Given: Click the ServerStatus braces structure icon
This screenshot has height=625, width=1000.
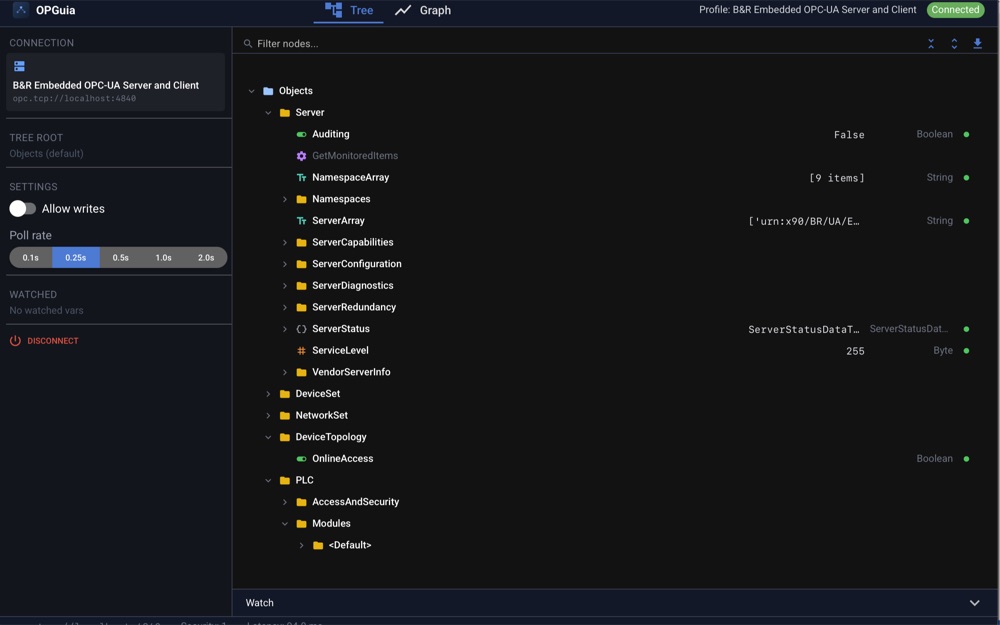Looking at the screenshot, I should pos(302,329).
